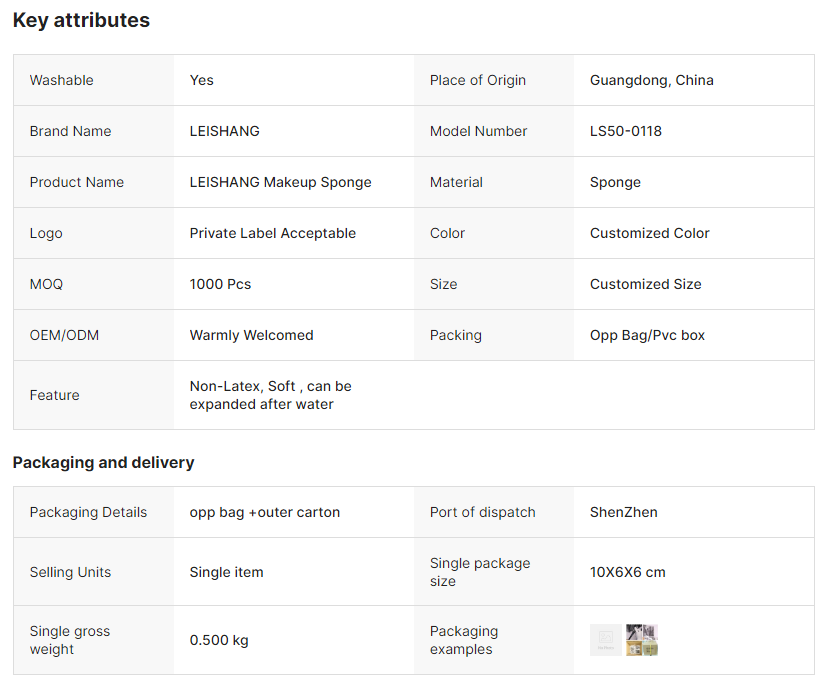Click the ShenZhen port of dispatch value
Image resolution: width=828 pixels, height=683 pixels.
coord(623,512)
